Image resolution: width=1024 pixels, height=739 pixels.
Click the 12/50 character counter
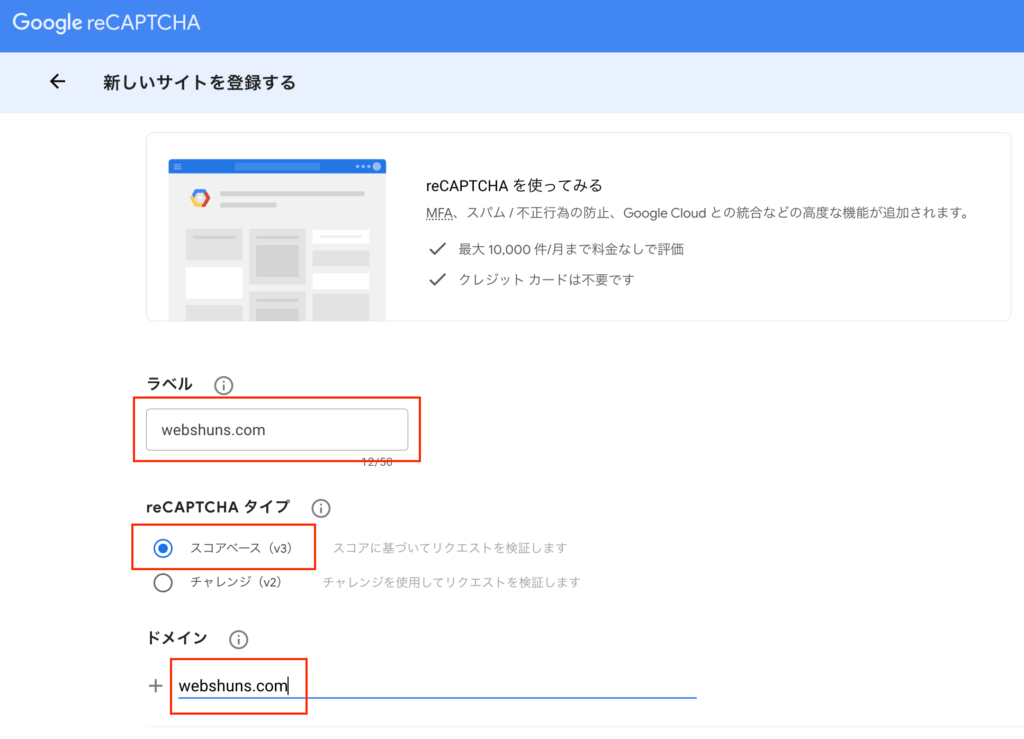378,461
